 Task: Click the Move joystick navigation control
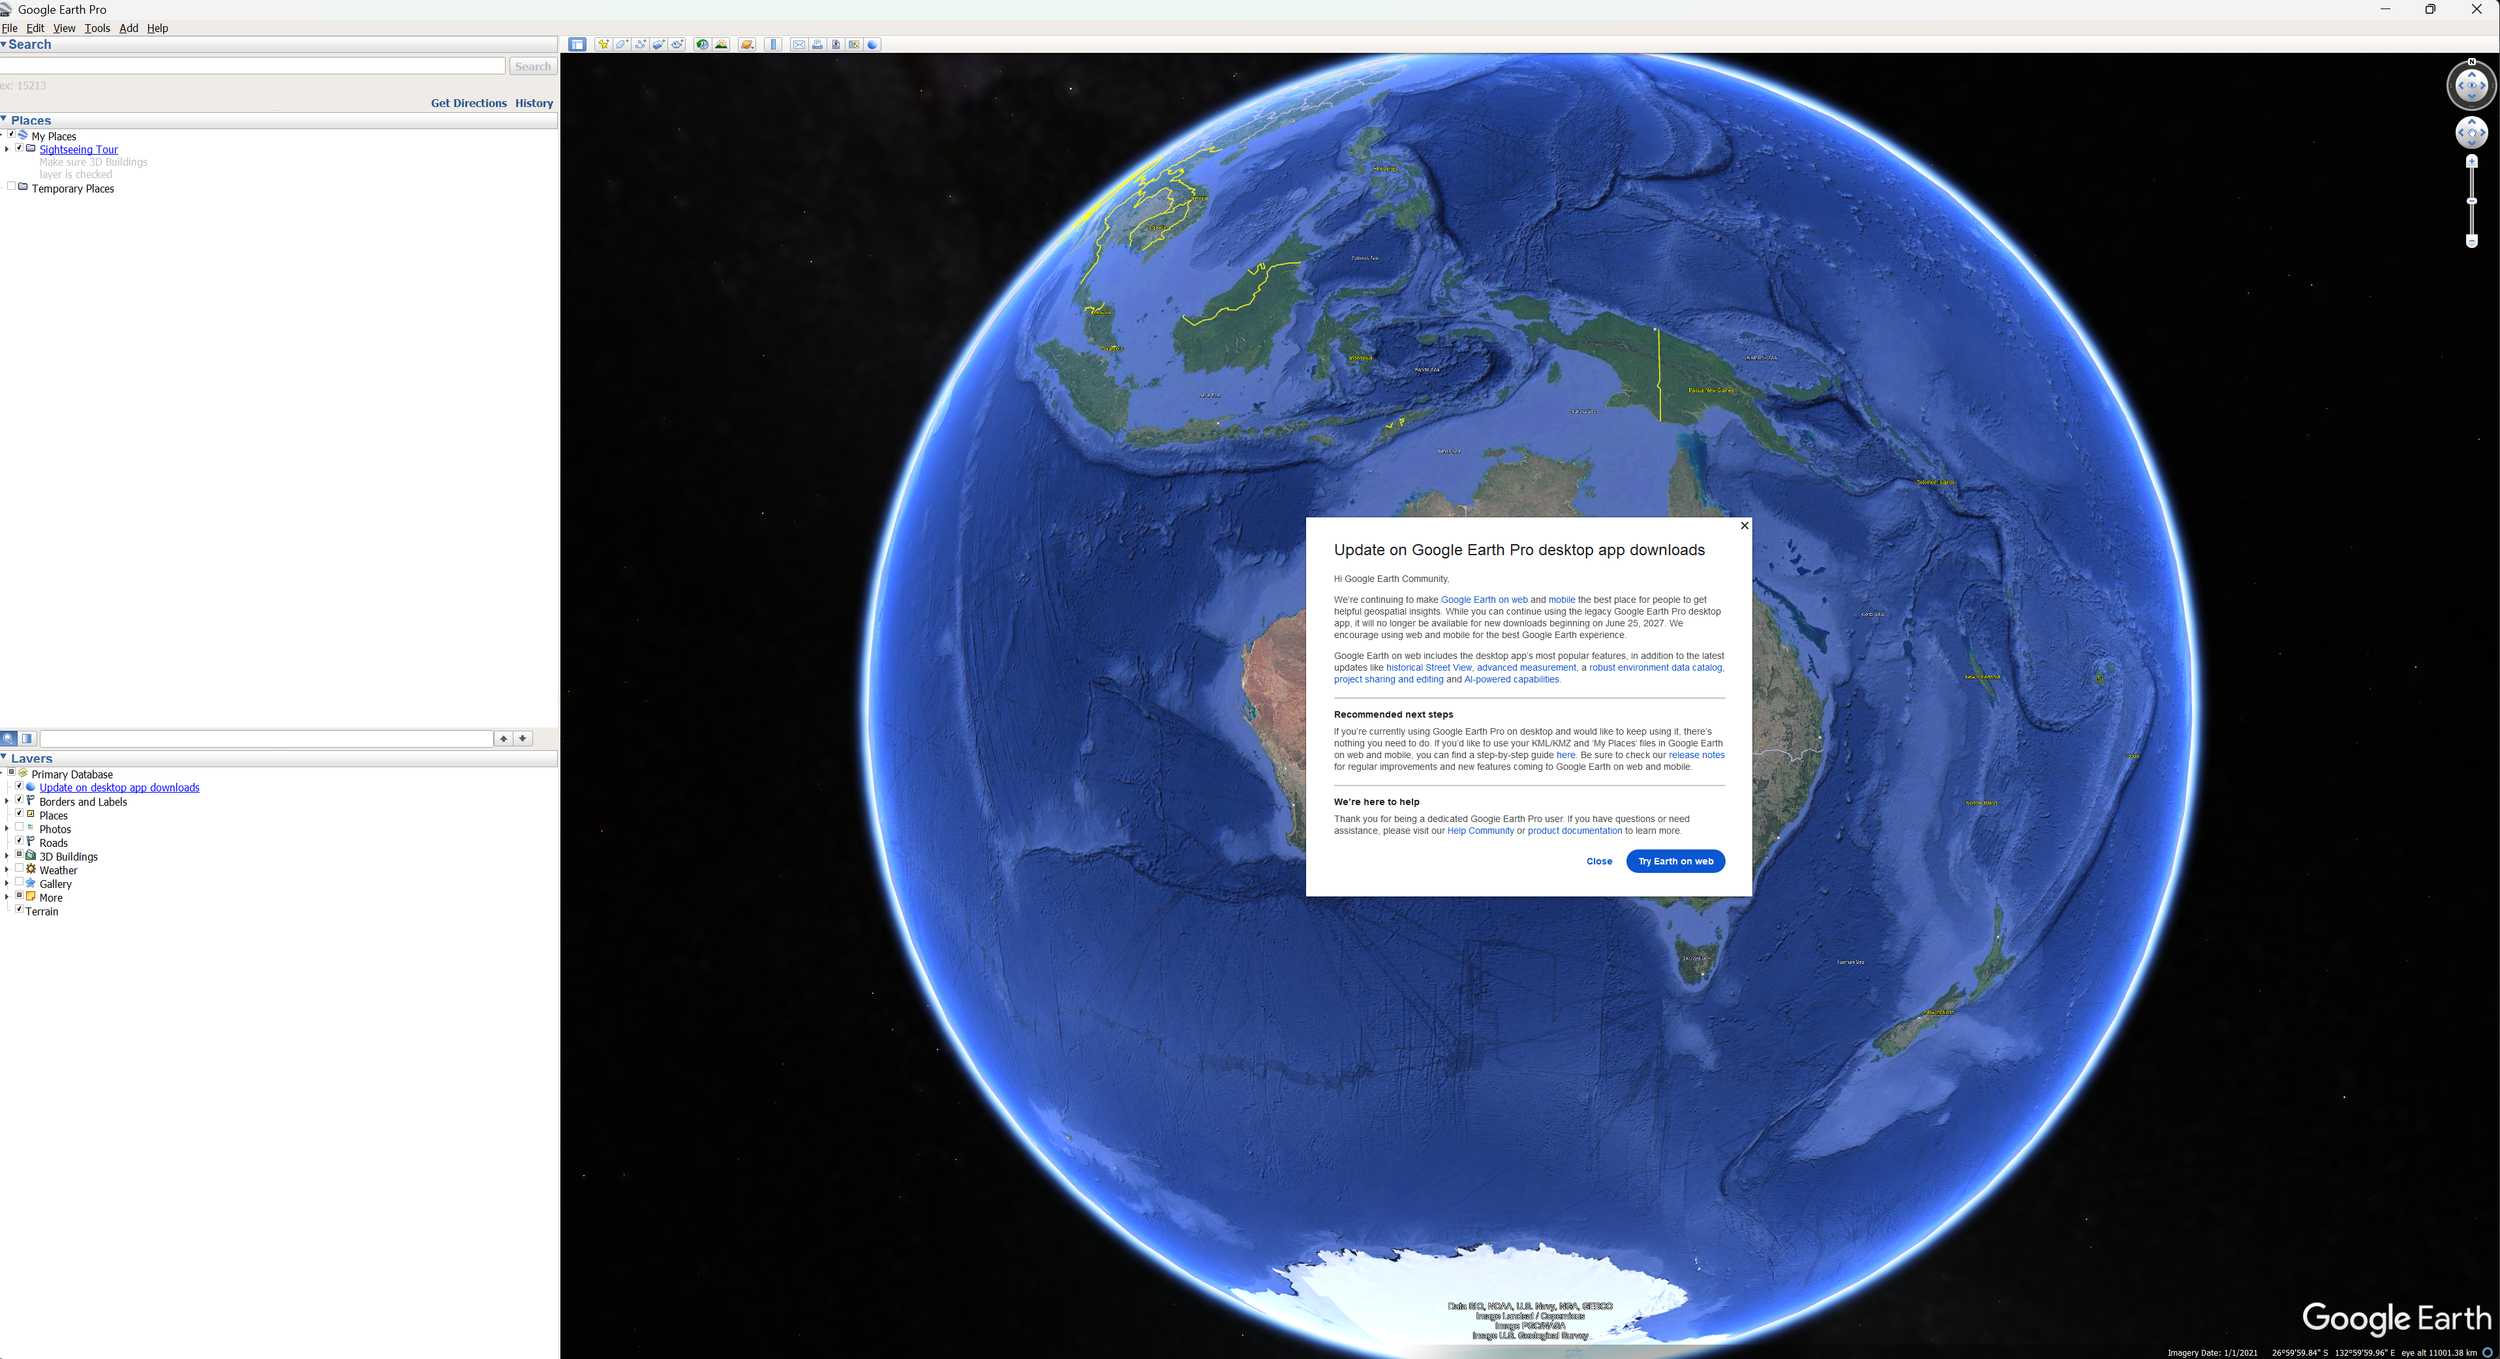(x=2471, y=133)
